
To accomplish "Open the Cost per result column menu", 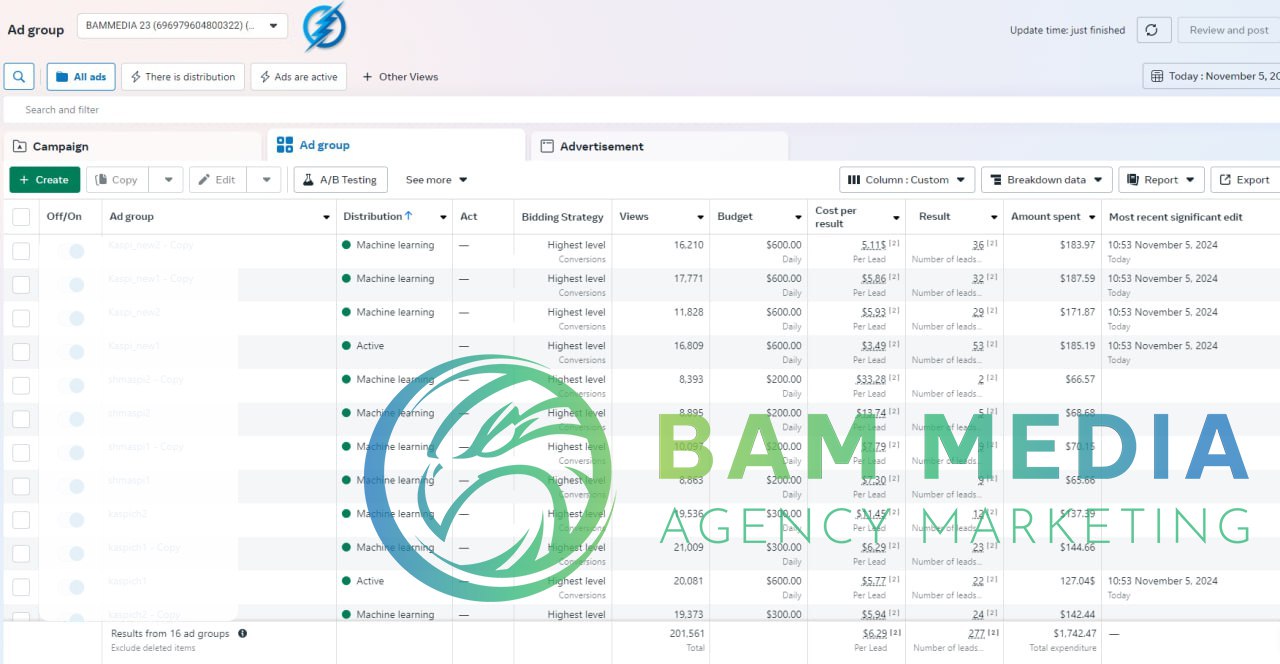I will pyautogui.click(x=896, y=217).
